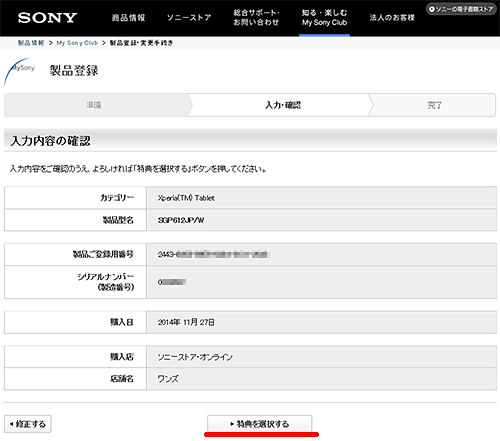Click the 購入日 row label

click(x=122, y=322)
